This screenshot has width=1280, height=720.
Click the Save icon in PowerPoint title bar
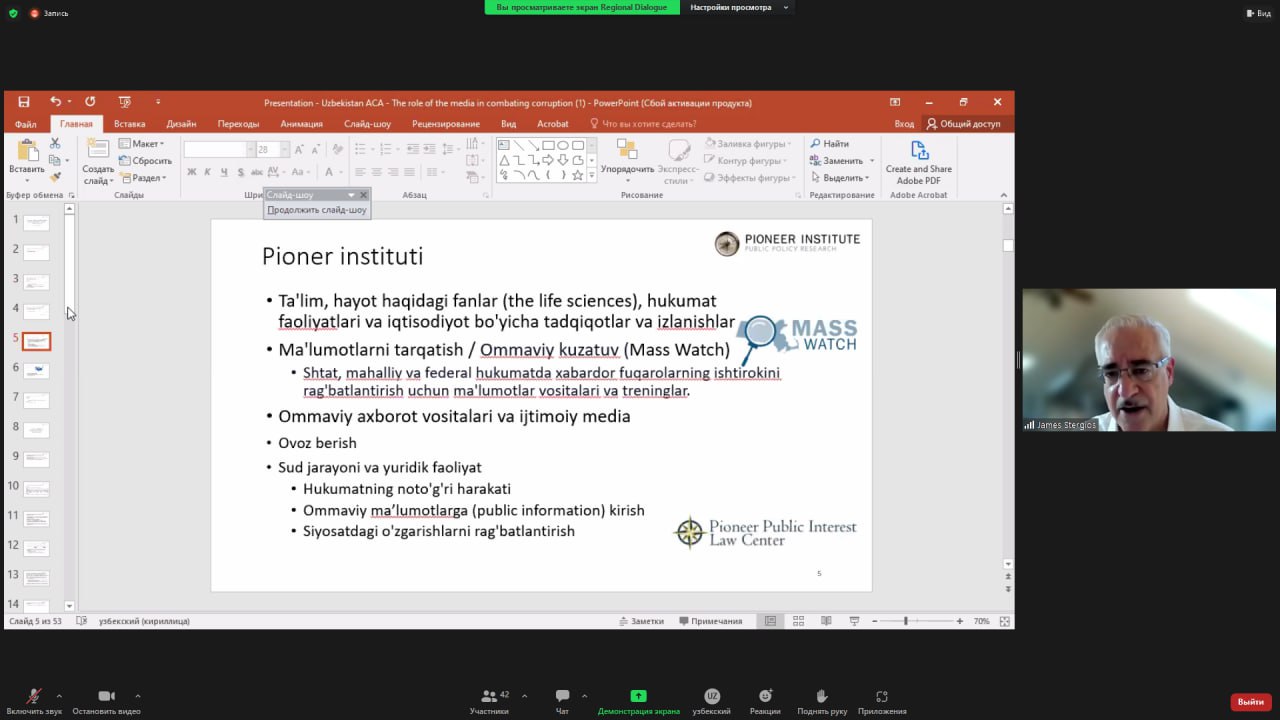pyautogui.click(x=24, y=102)
